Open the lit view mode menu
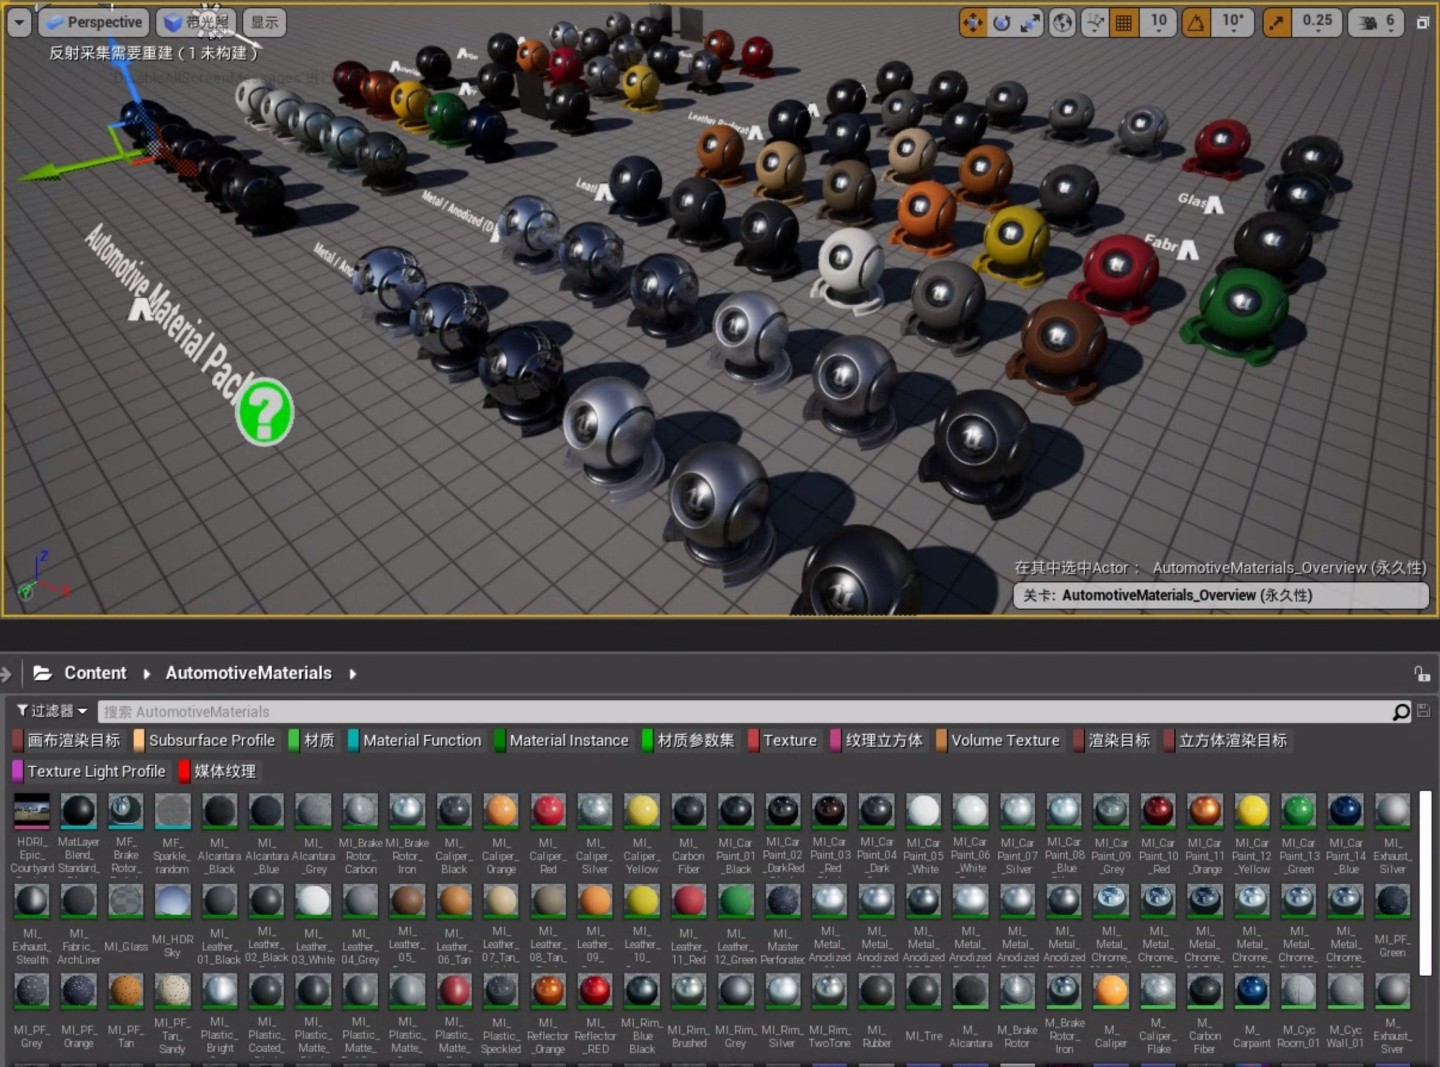This screenshot has height=1067, width=1440. (x=195, y=22)
